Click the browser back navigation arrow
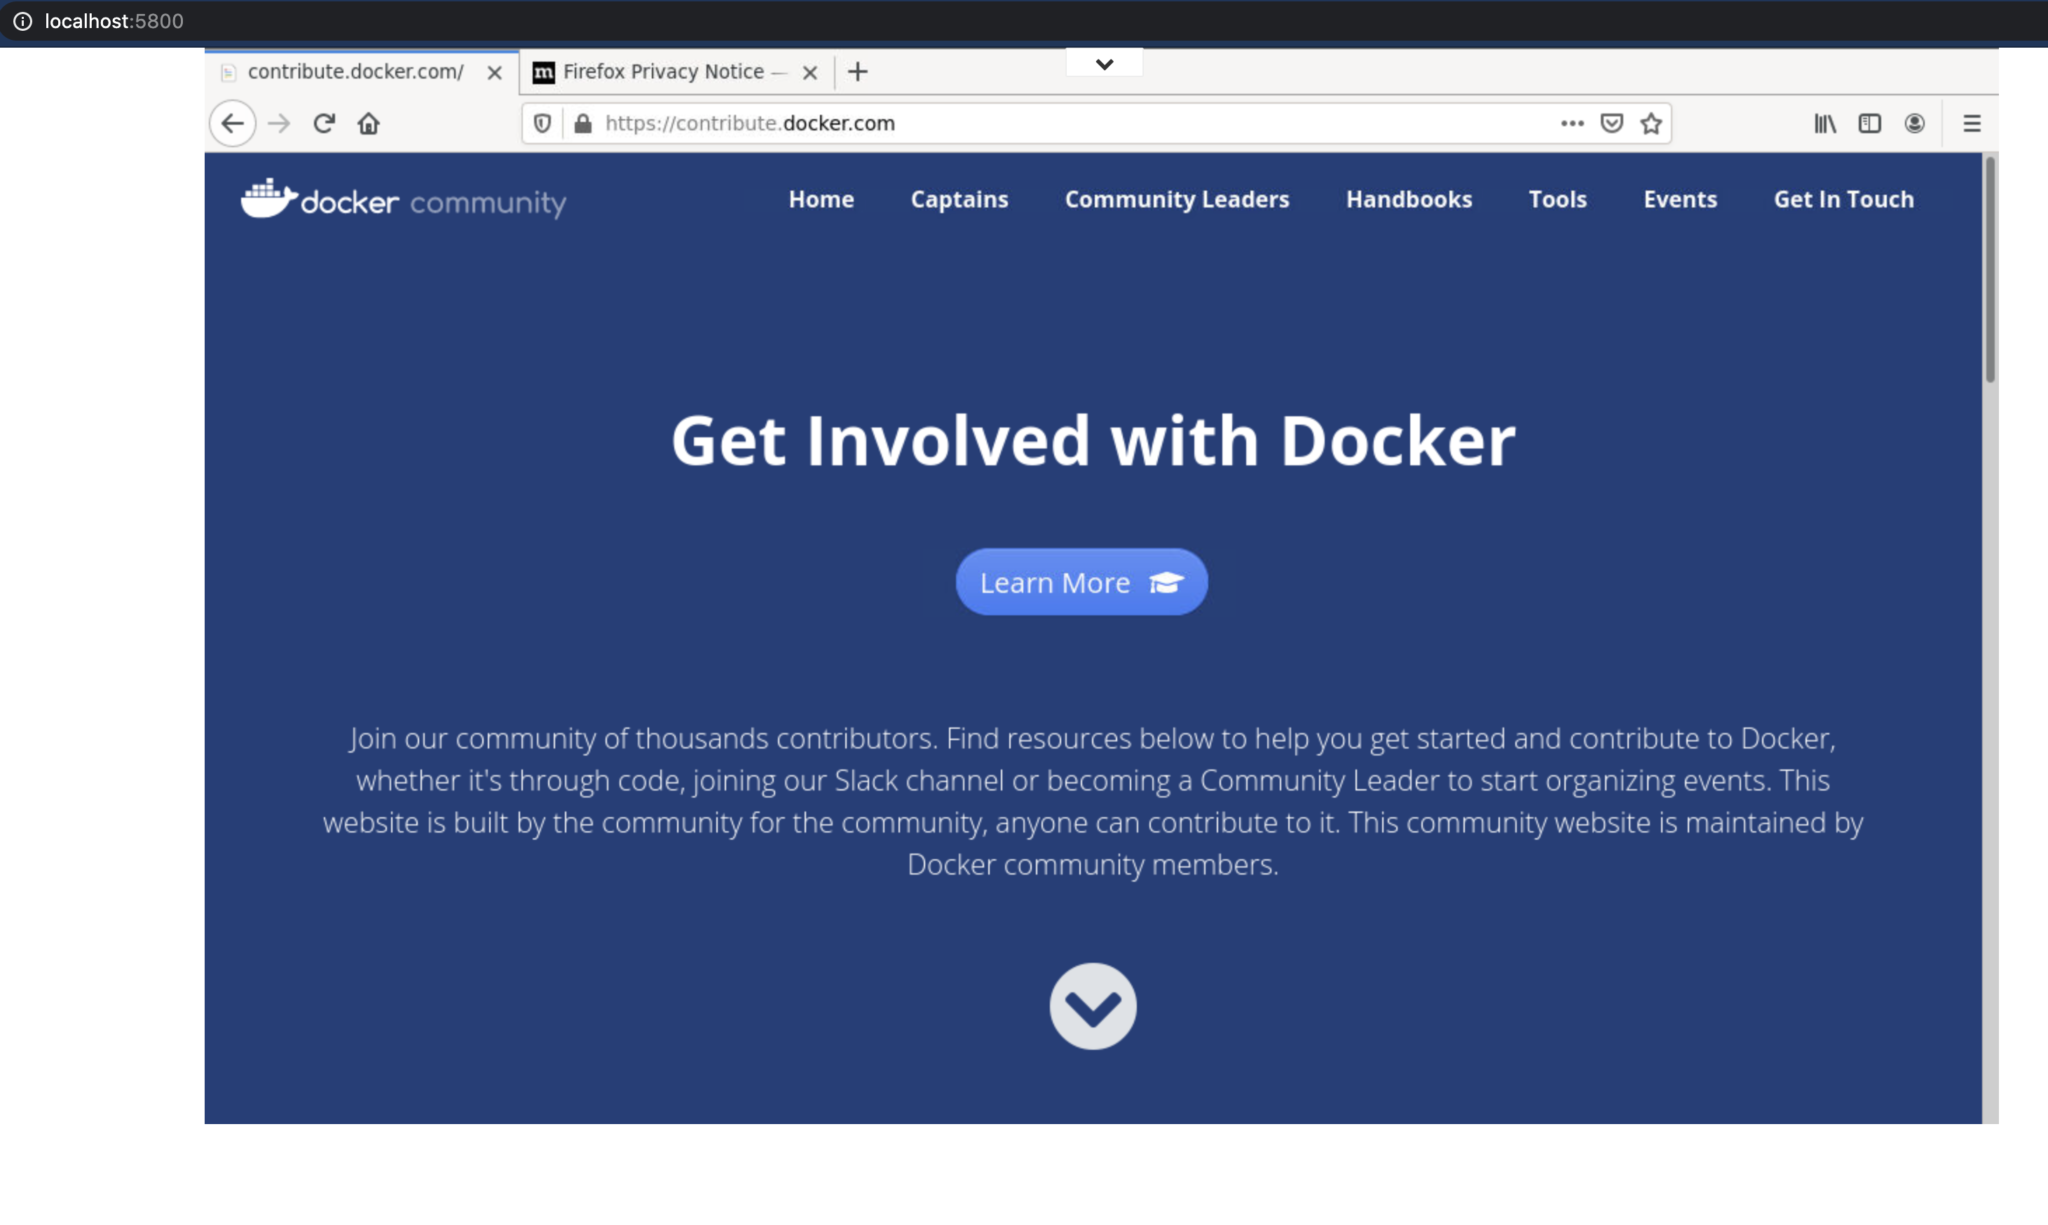The image size is (2048, 1225). (232, 123)
